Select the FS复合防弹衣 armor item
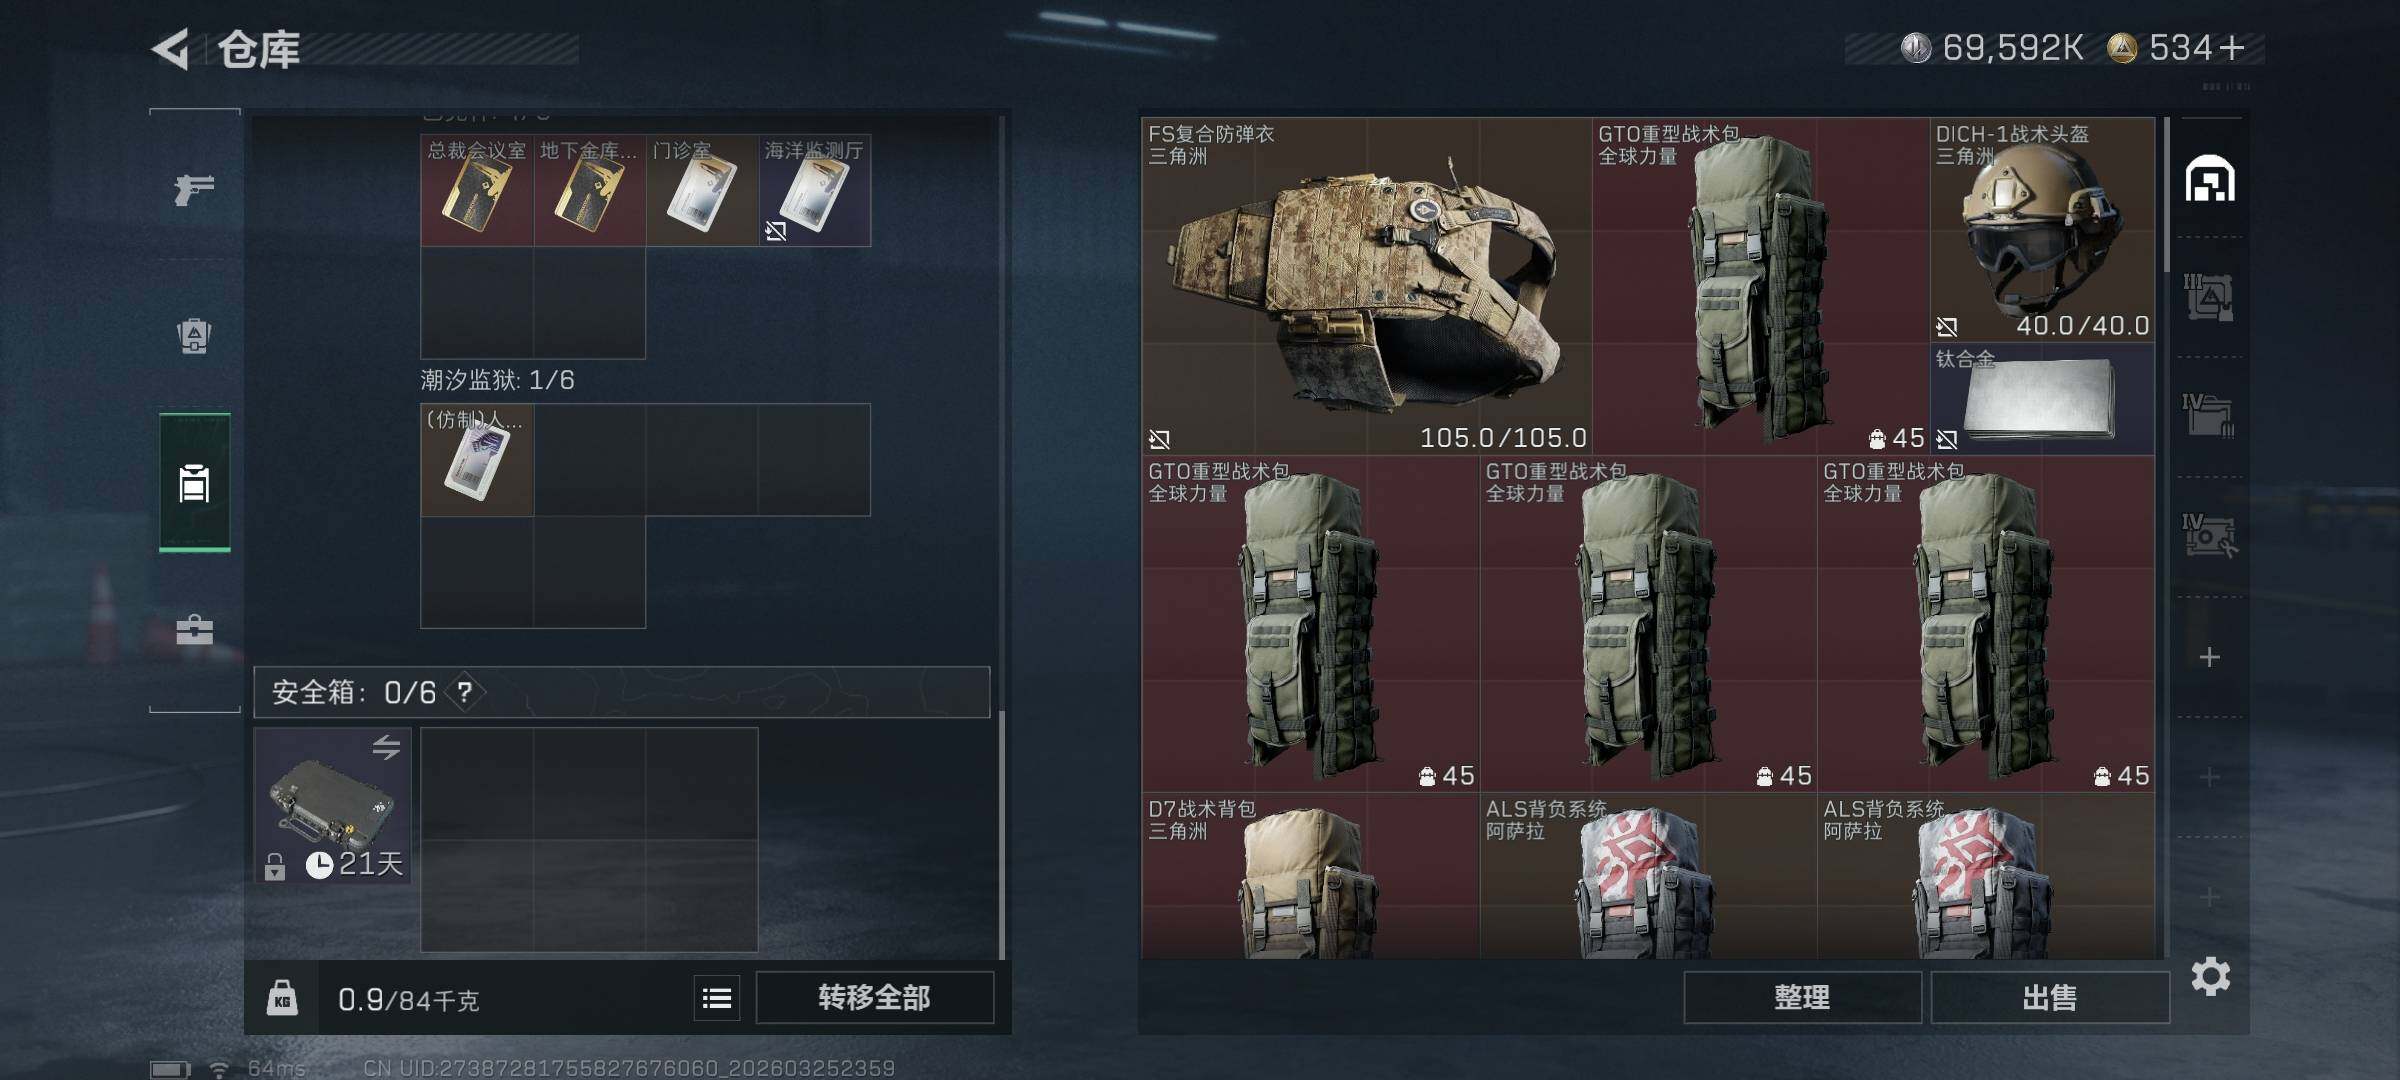 coord(1367,286)
